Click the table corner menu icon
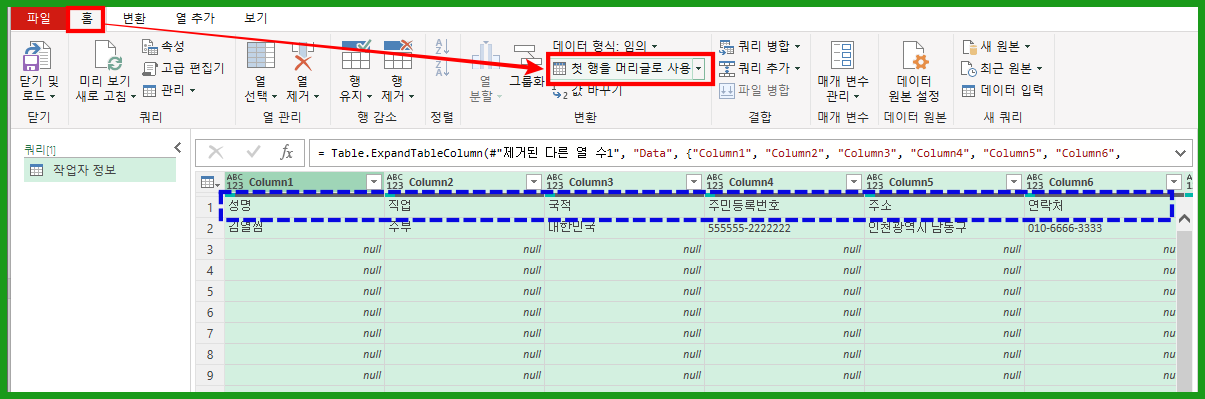Image resolution: width=1205 pixels, height=399 pixels. (209, 182)
